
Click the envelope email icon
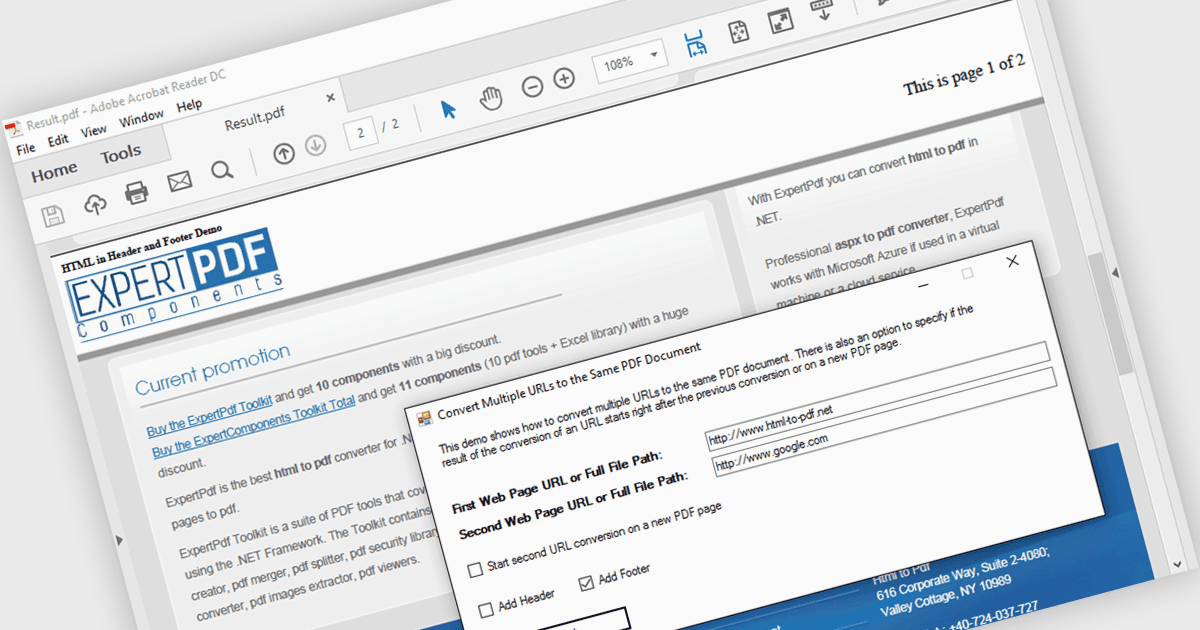click(180, 182)
